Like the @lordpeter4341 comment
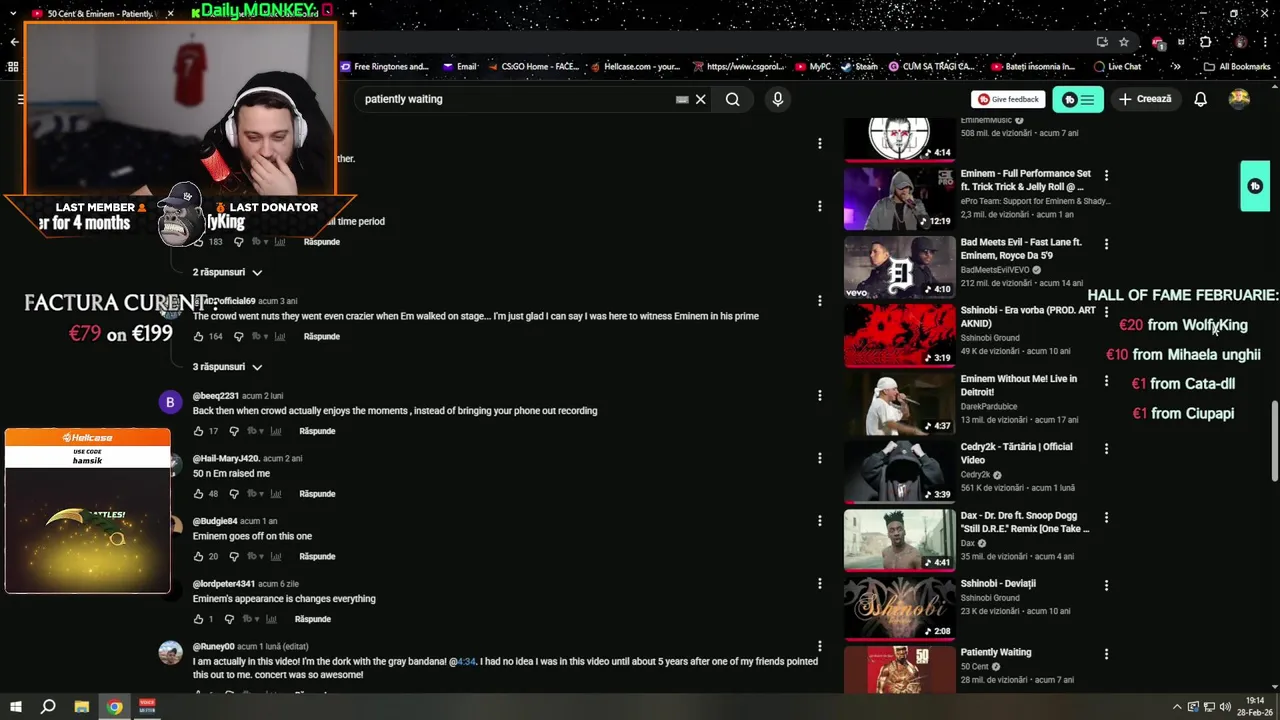1280x720 pixels. pyautogui.click(x=198, y=619)
